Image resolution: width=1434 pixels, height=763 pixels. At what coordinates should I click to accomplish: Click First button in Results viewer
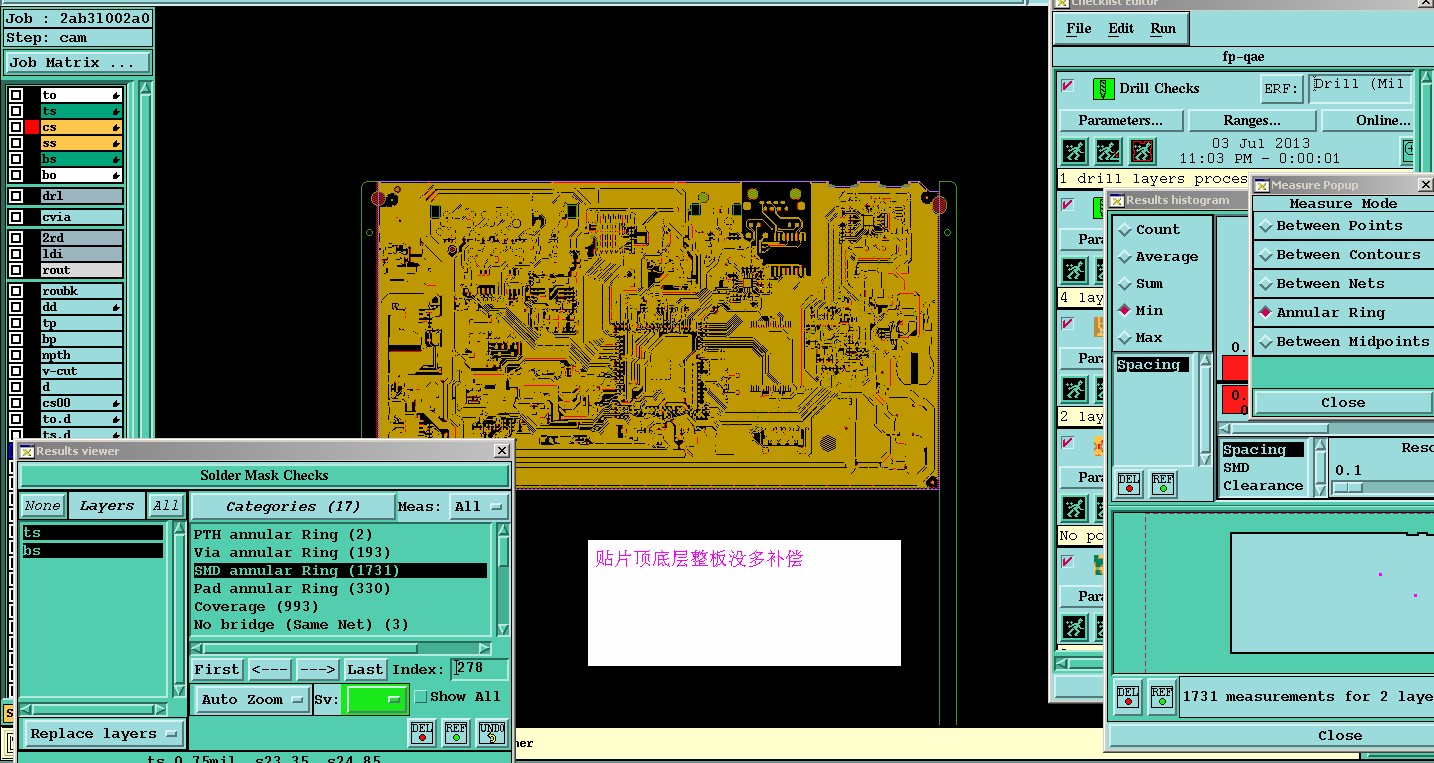click(x=217, y=669)
